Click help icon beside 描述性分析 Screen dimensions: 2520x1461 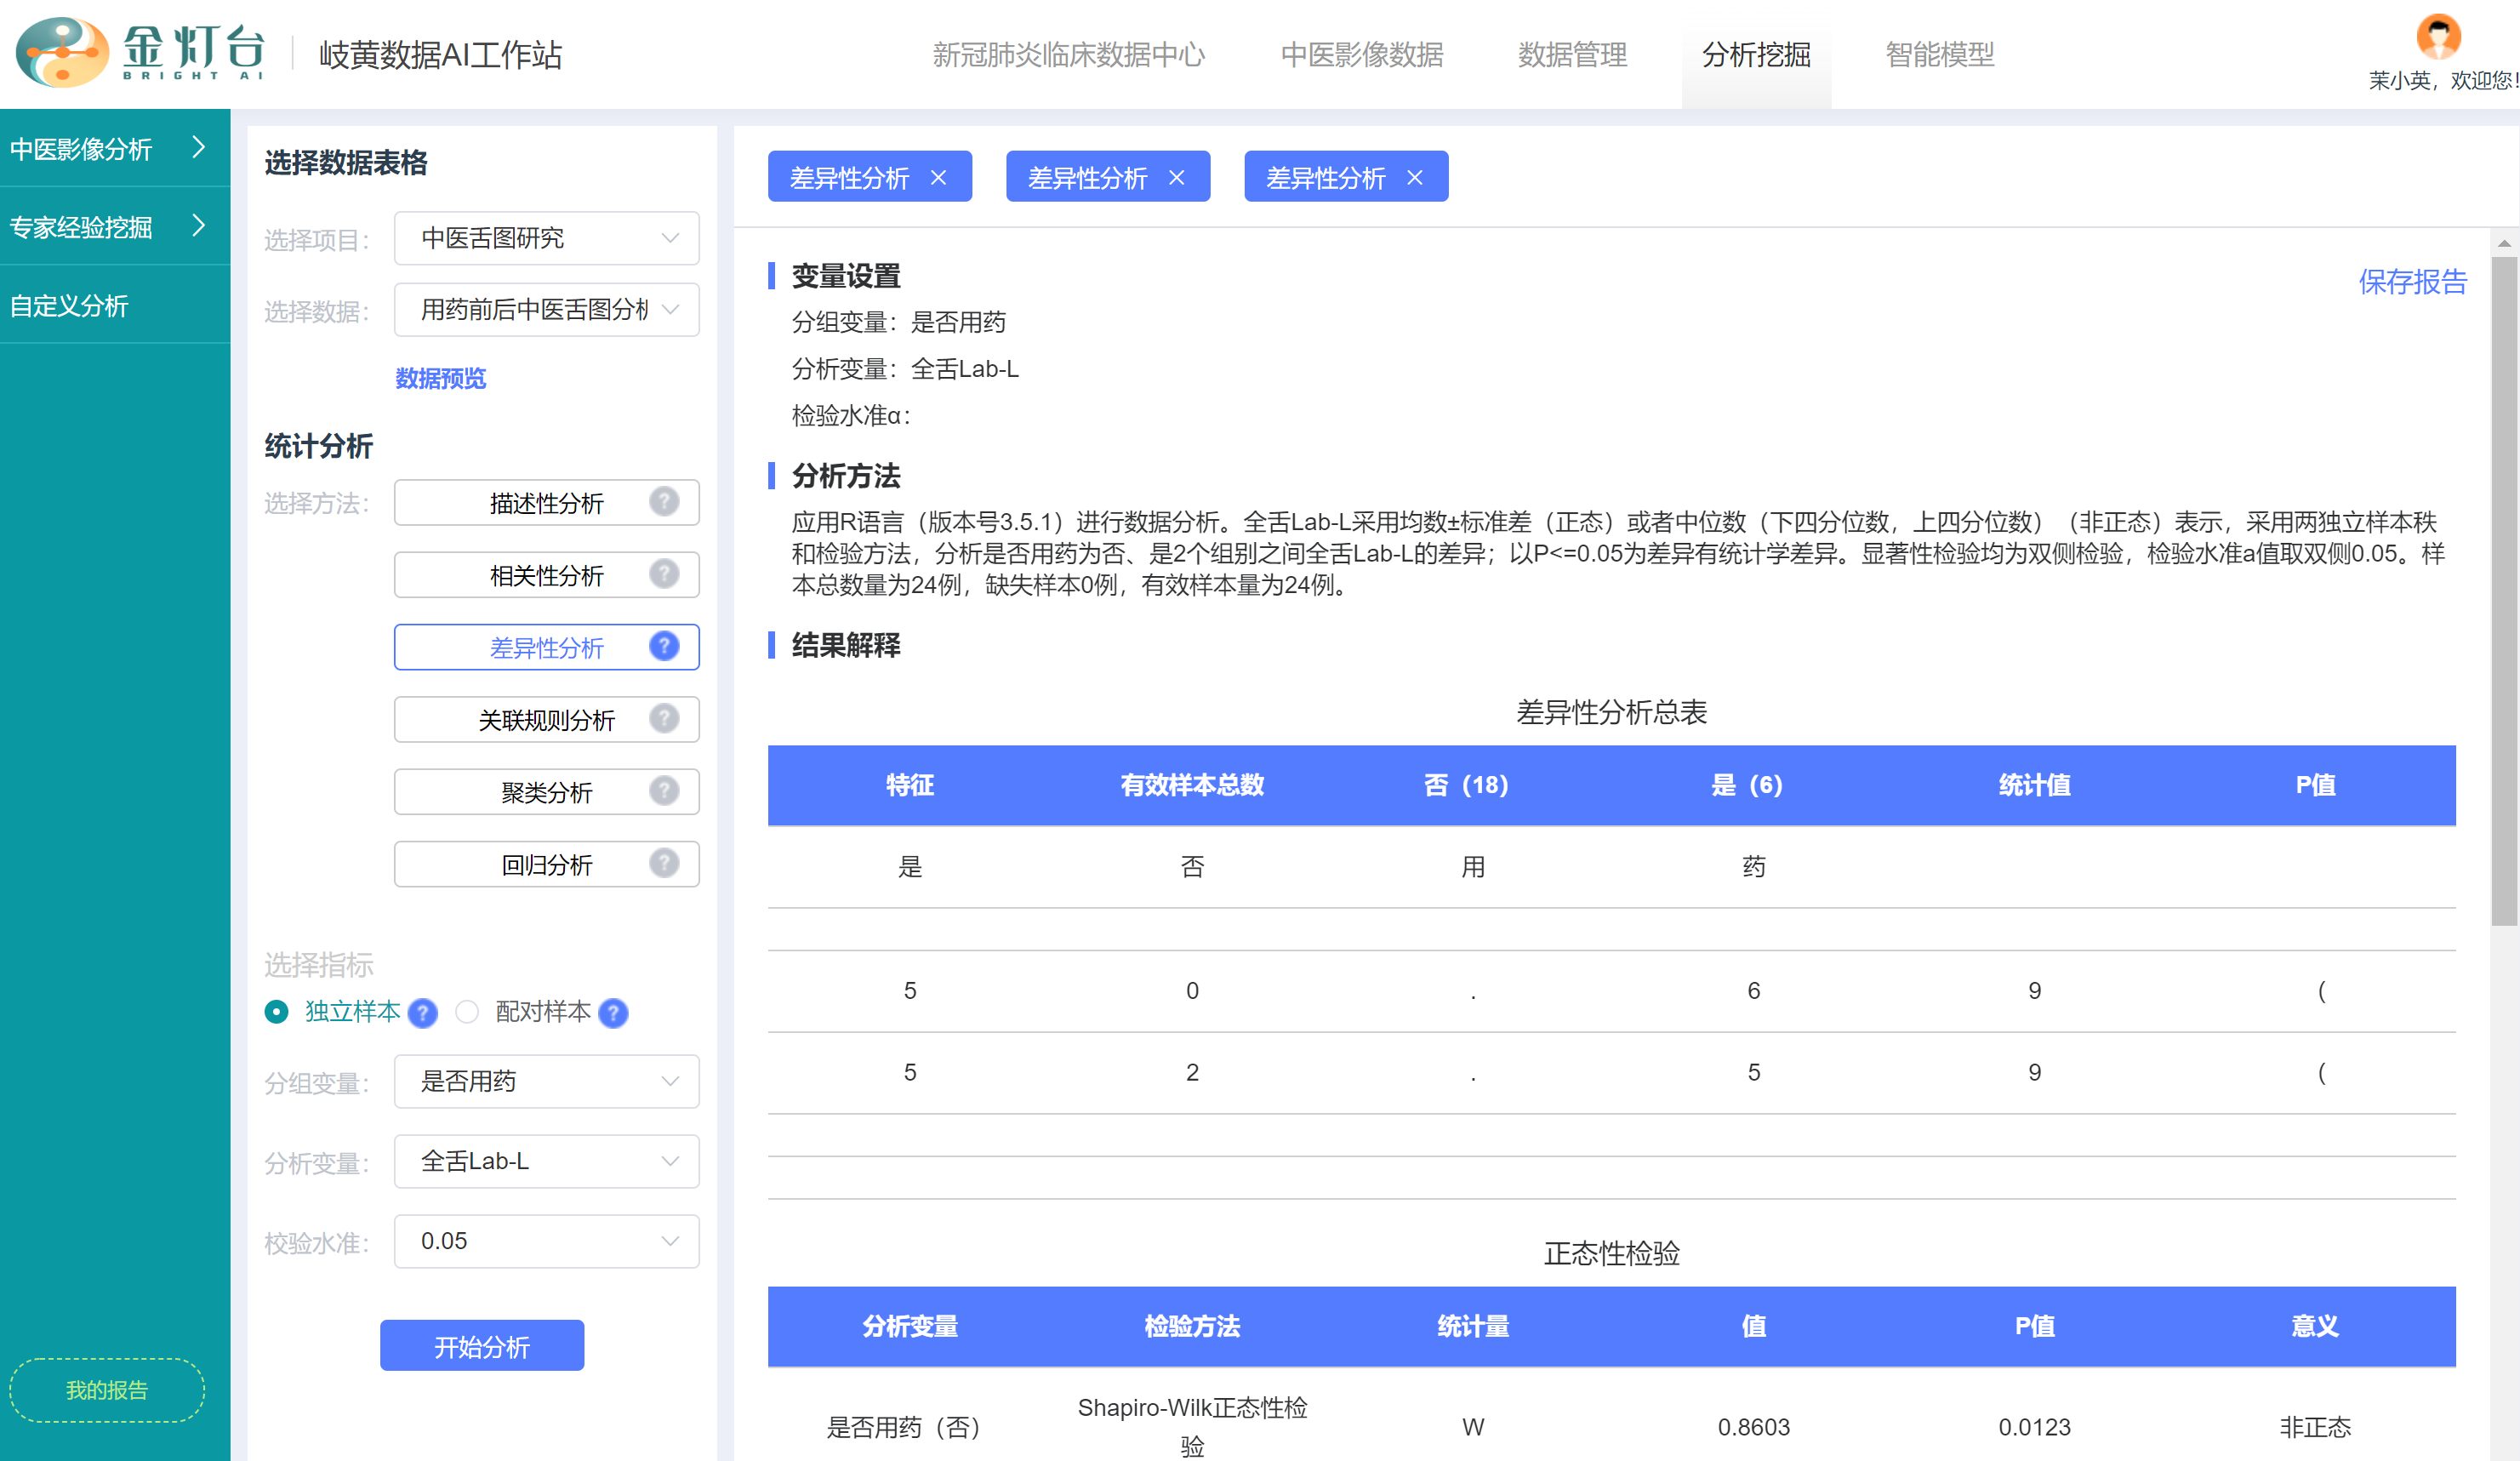click(x=663, y=501)
